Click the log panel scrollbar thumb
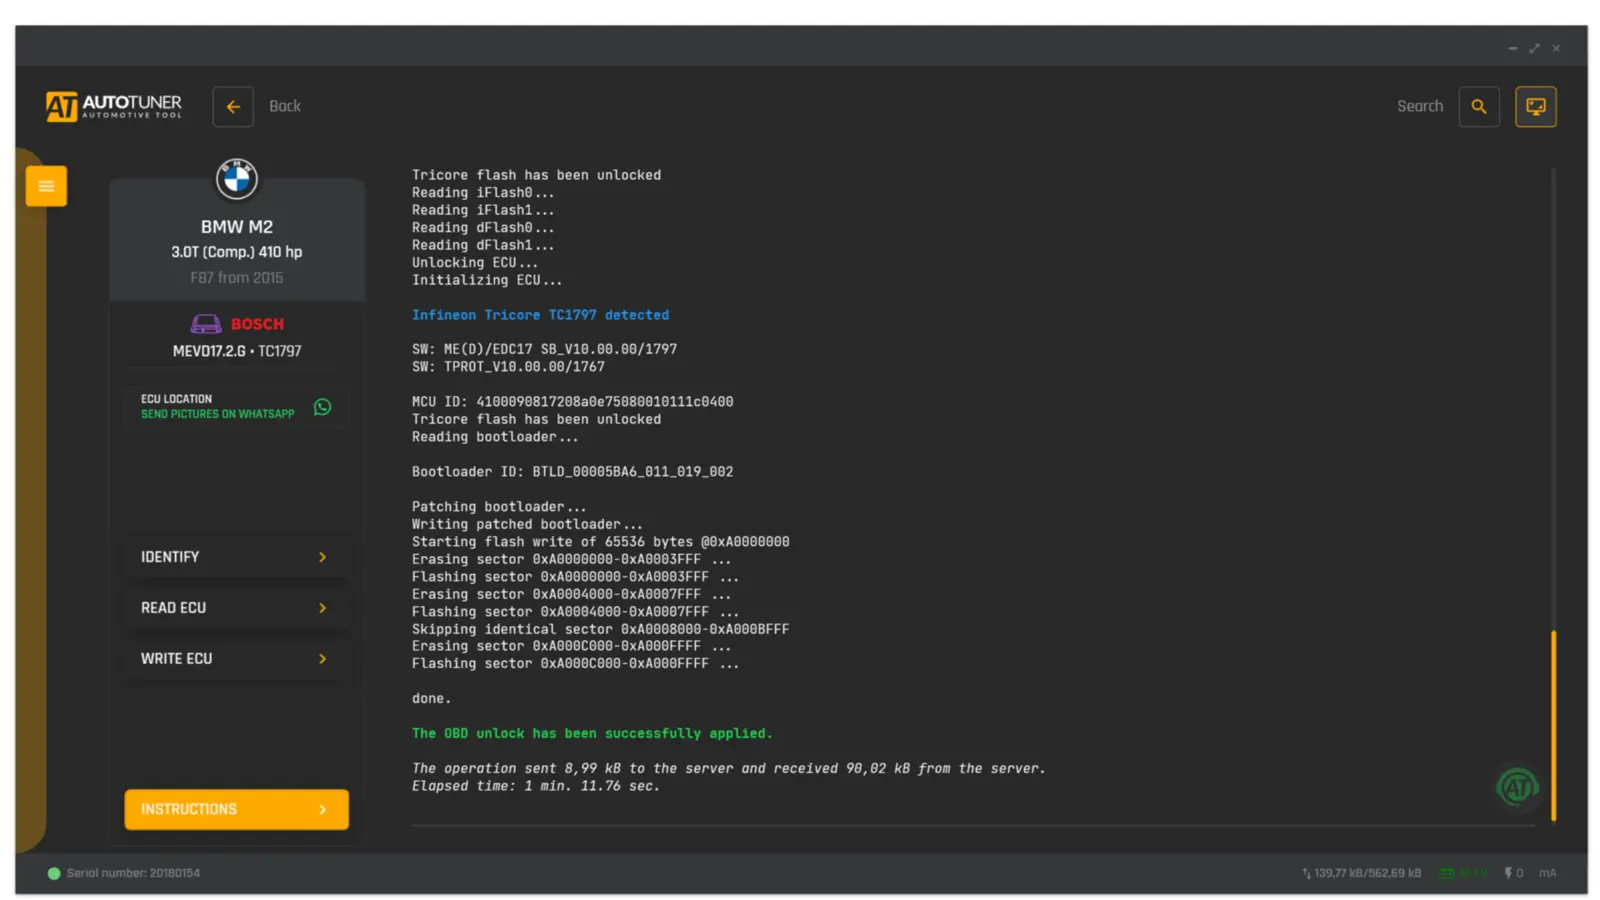 pyautogui.click(x=1553, y=725)
